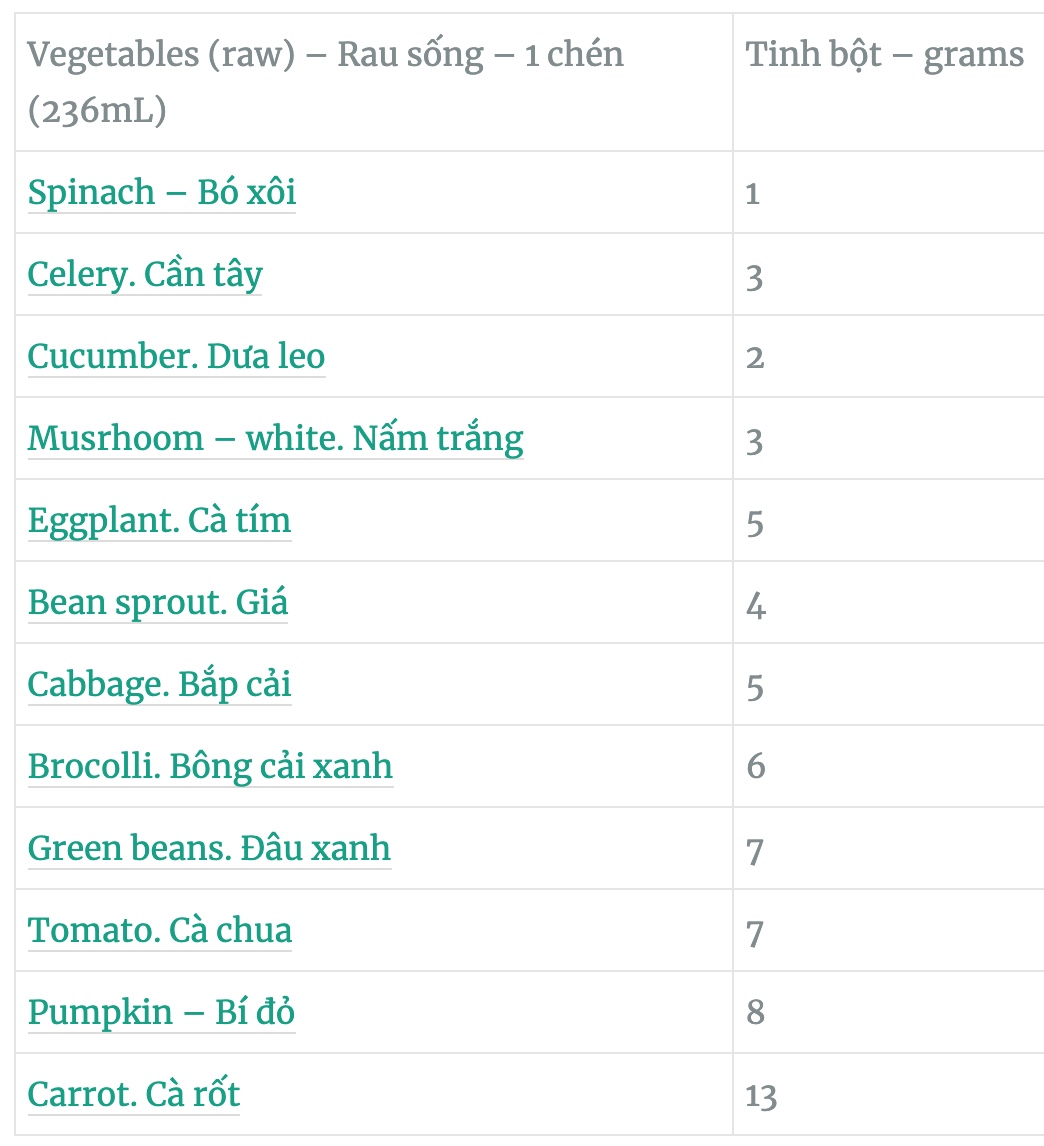Open the Green beans. Đâu xanh link
Screen dimensions: 1044x1146
[x=209, y=848]
